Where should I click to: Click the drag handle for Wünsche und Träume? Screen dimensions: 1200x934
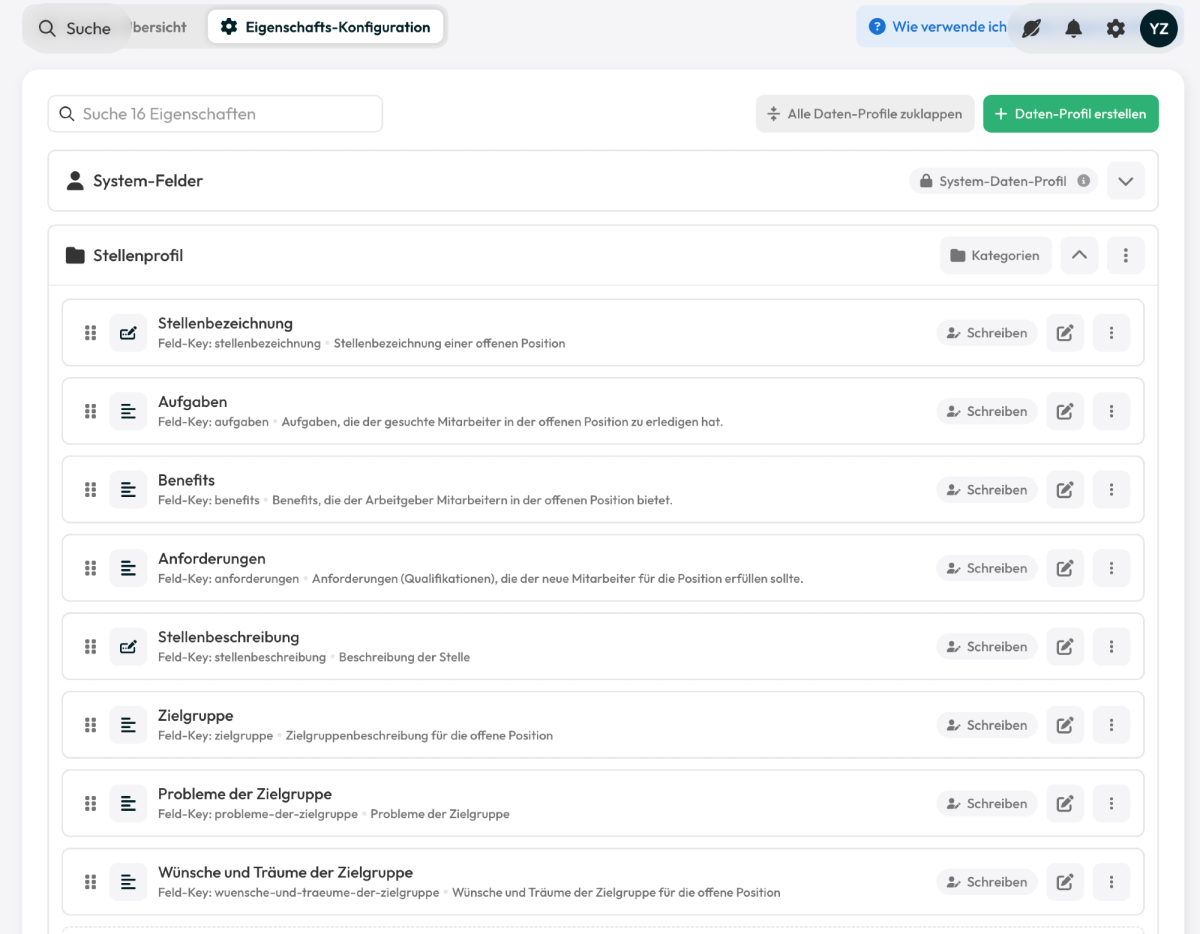(x=90, y=882)
